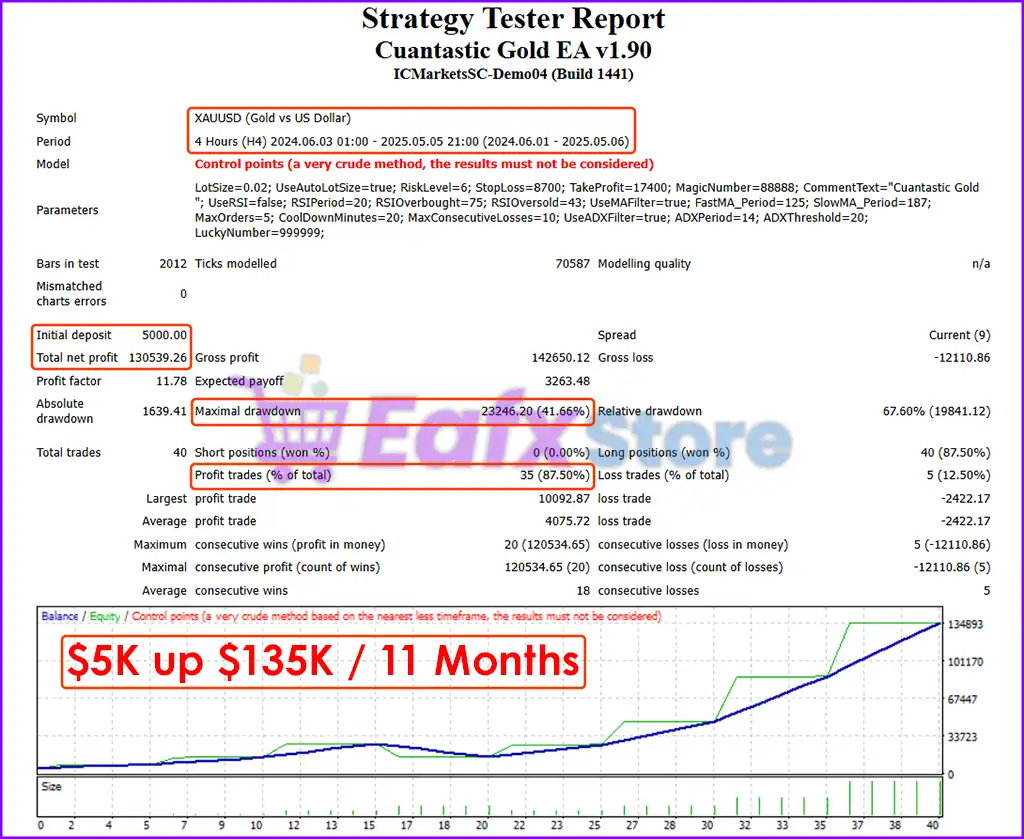Click the 'Profit factor' value 11.78
This screenshot has width=1024, height=839.
172,381
